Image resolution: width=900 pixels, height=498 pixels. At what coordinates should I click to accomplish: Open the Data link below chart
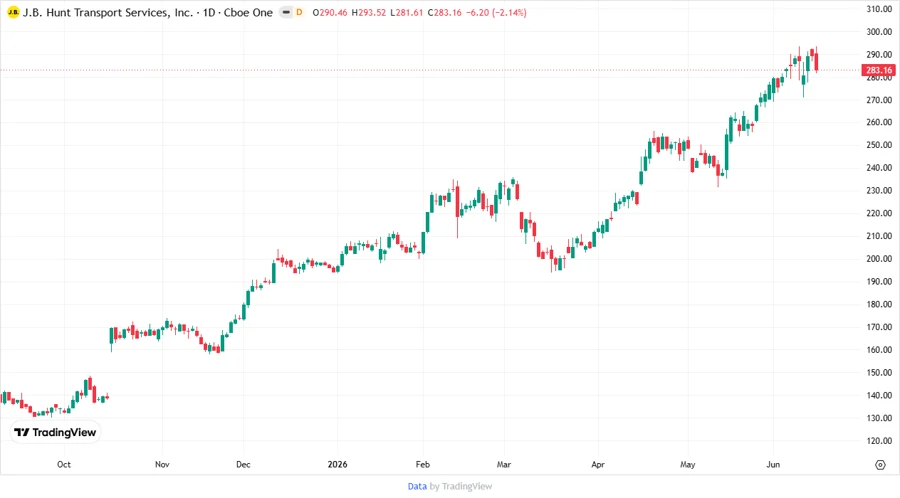pyautogui.click(x=417, y=486)
